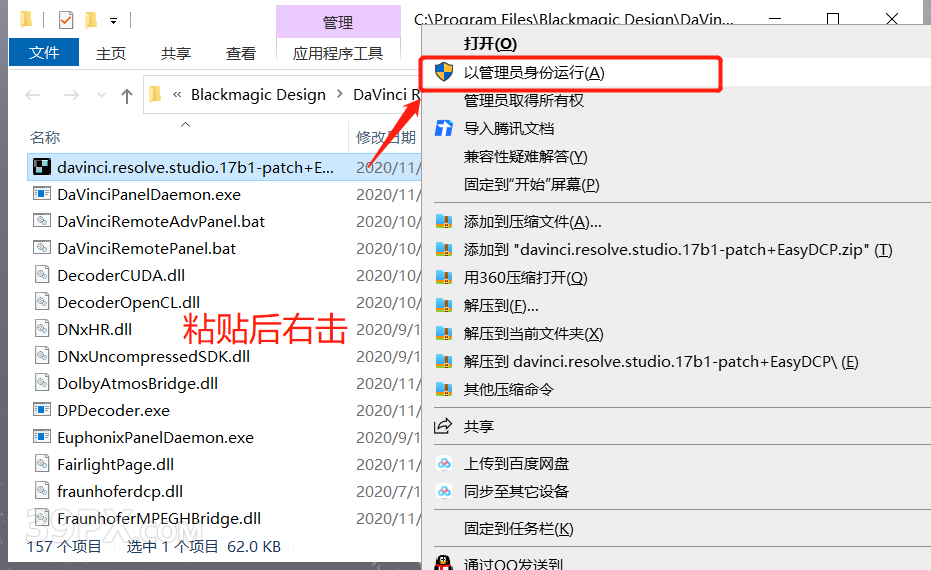Choose 同步至其它设备
This screenshot has width=931, height=570.
[x=676, y=492]
